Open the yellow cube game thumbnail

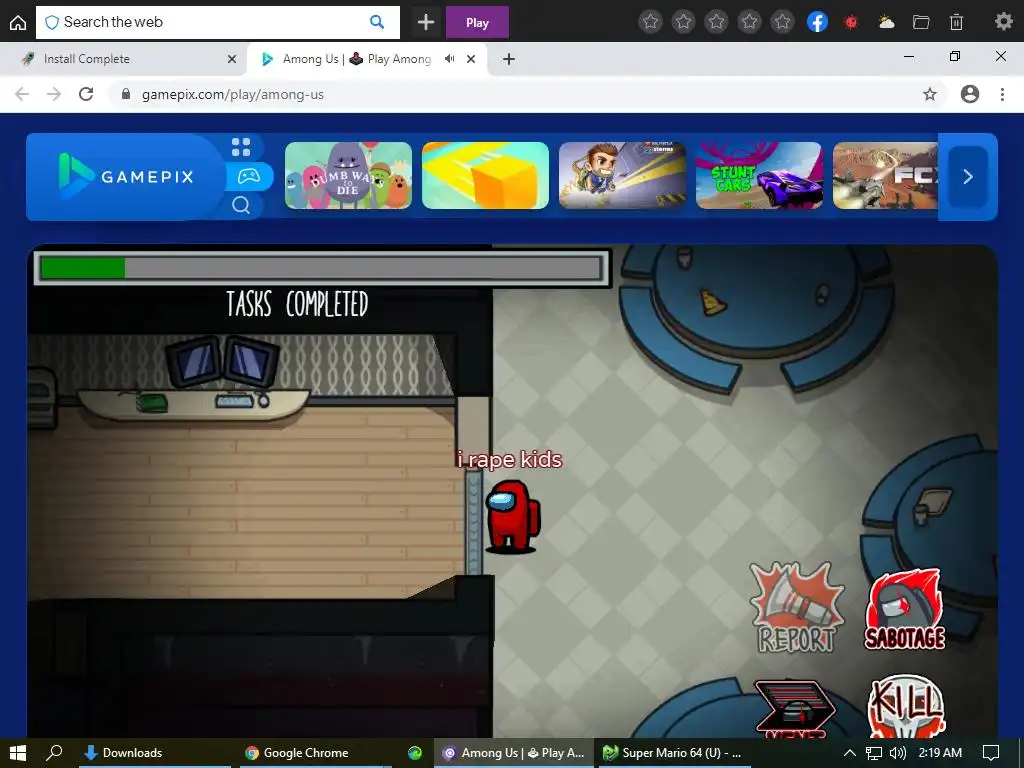(485, 176)
